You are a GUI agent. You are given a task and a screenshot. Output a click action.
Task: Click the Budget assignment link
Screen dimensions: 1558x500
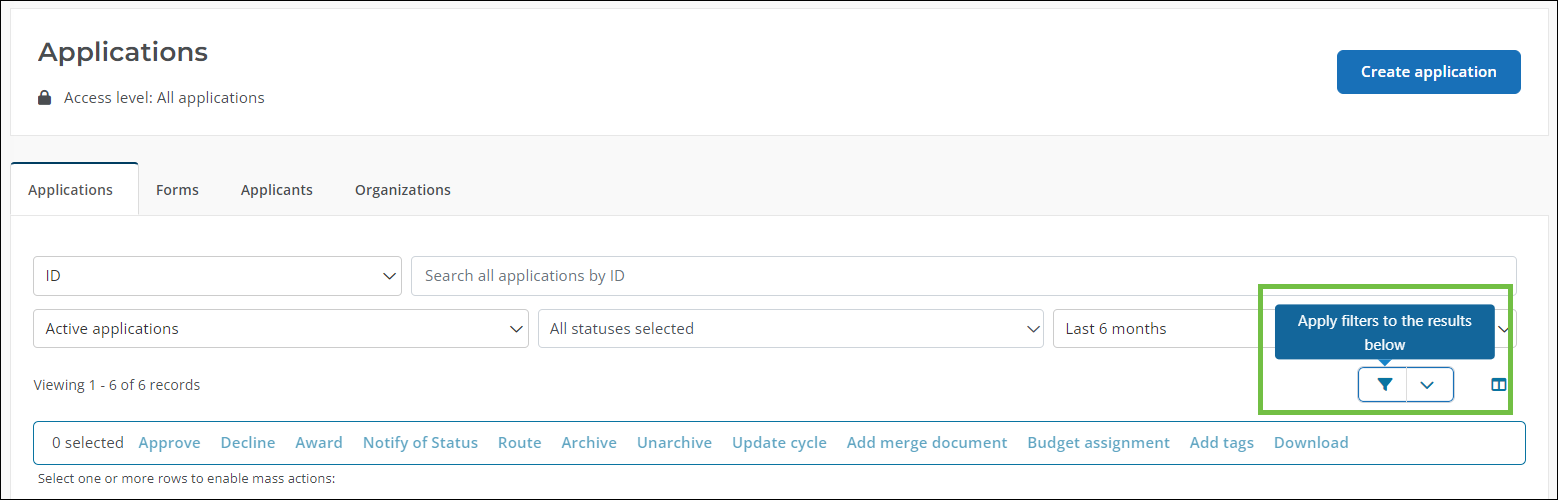1098,443
